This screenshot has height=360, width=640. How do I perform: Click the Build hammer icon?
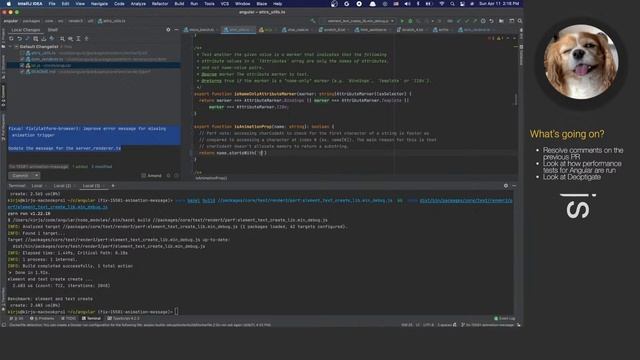point(313,21)
